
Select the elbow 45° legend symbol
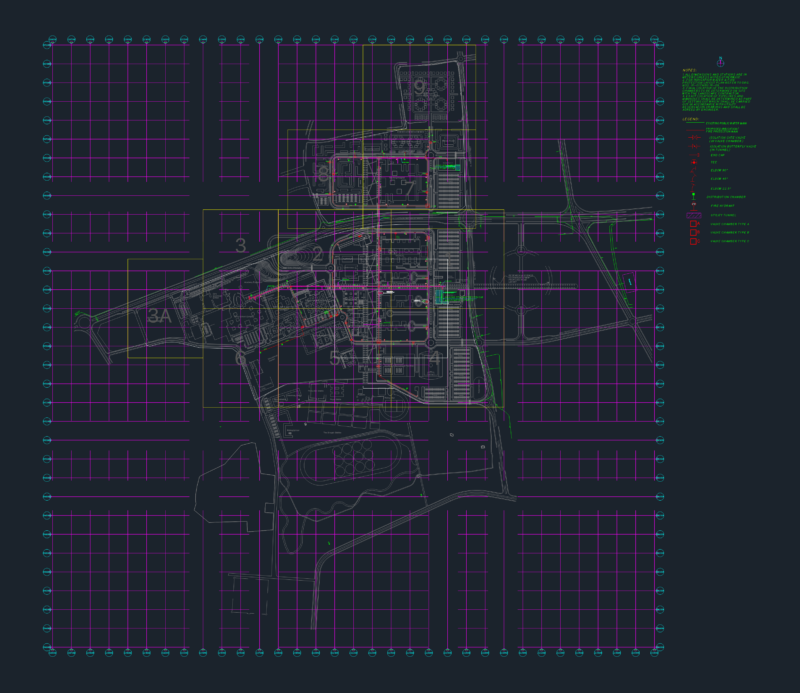pyautogui.click(x=694, y=179)
